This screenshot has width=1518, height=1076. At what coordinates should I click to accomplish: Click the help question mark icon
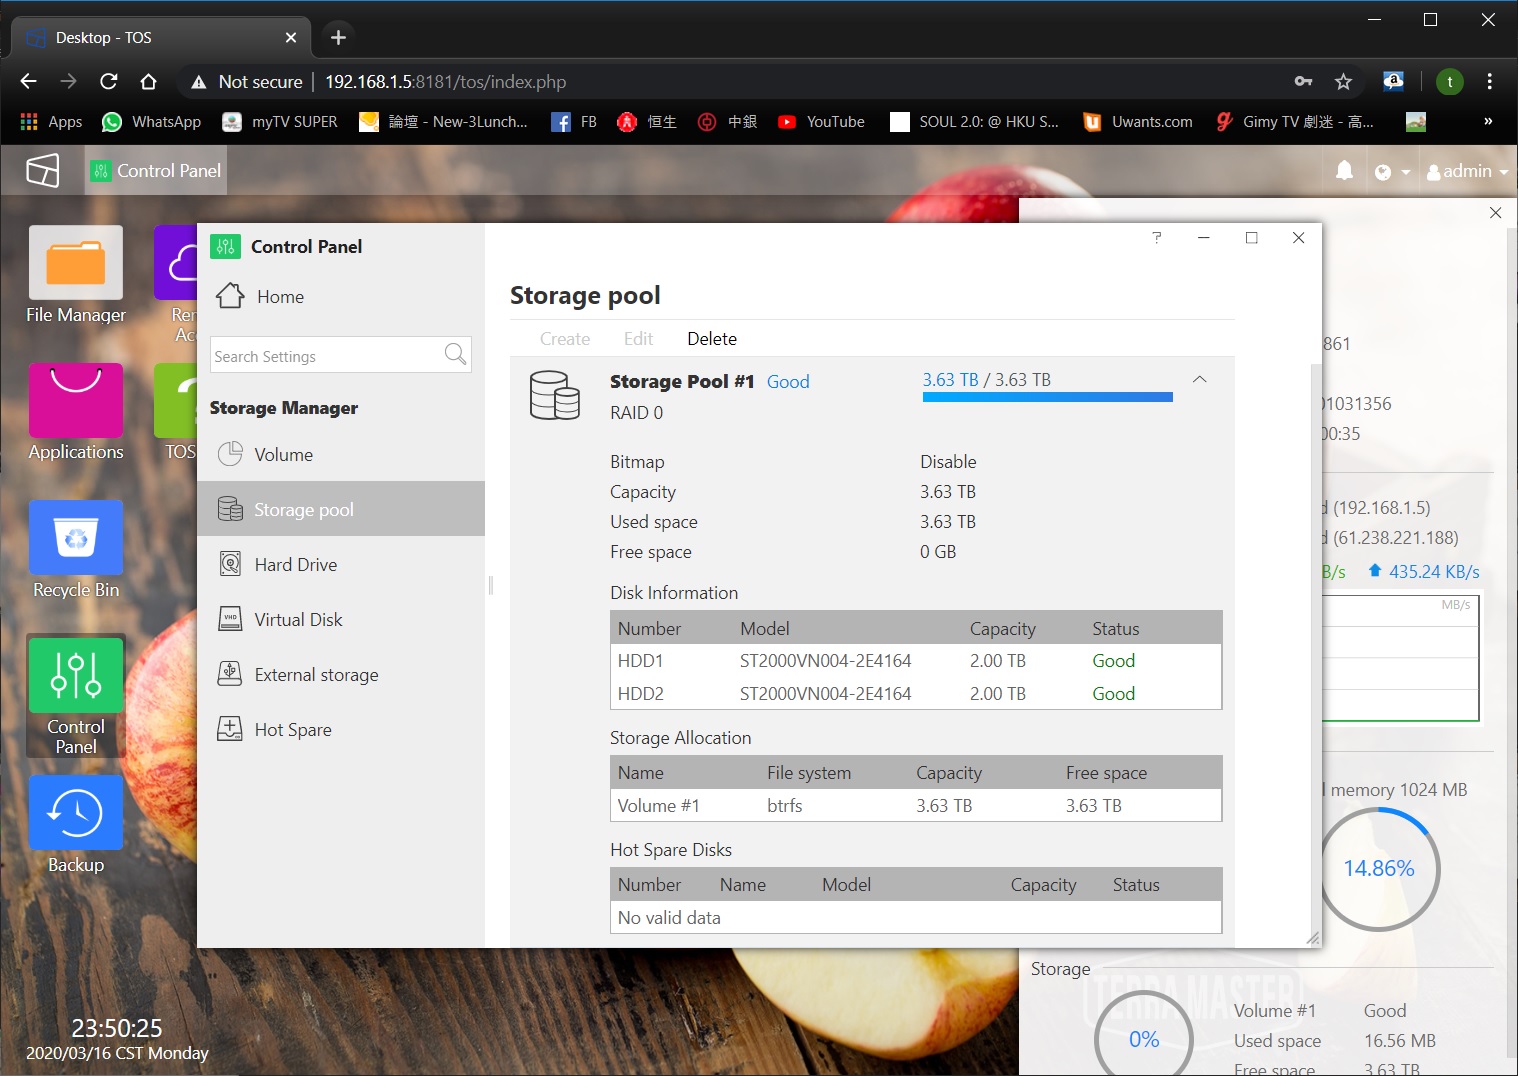1157,238
